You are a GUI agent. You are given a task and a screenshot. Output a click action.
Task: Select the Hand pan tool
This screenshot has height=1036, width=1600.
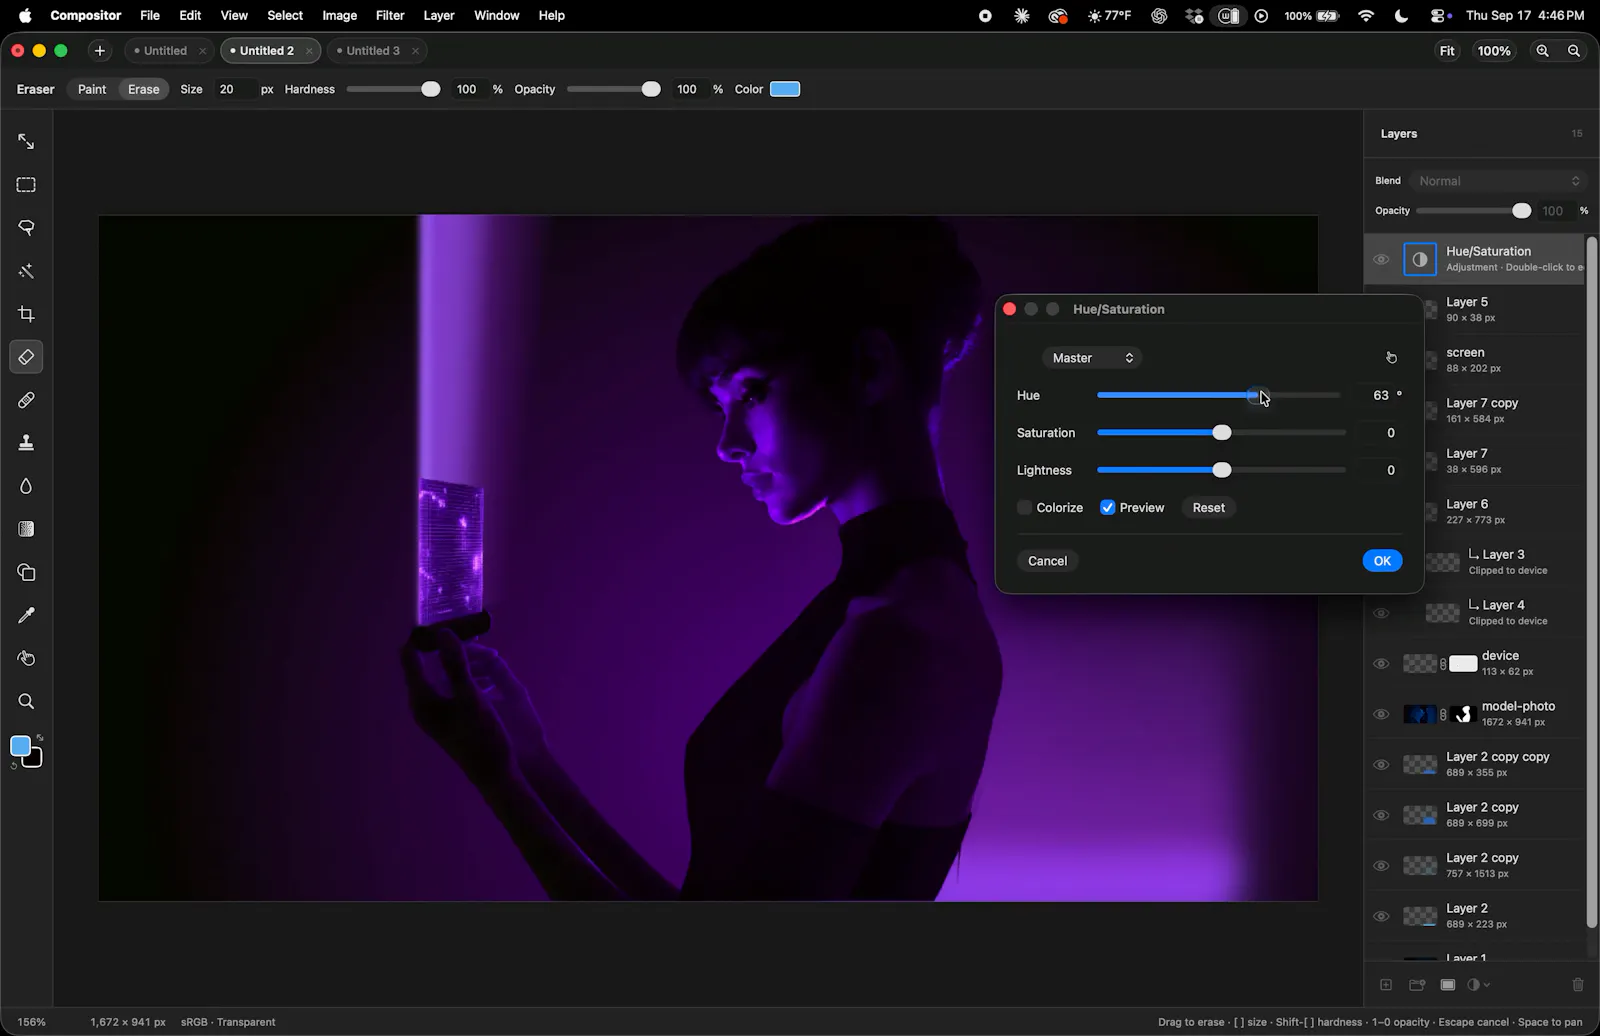[x=26, y=658]
